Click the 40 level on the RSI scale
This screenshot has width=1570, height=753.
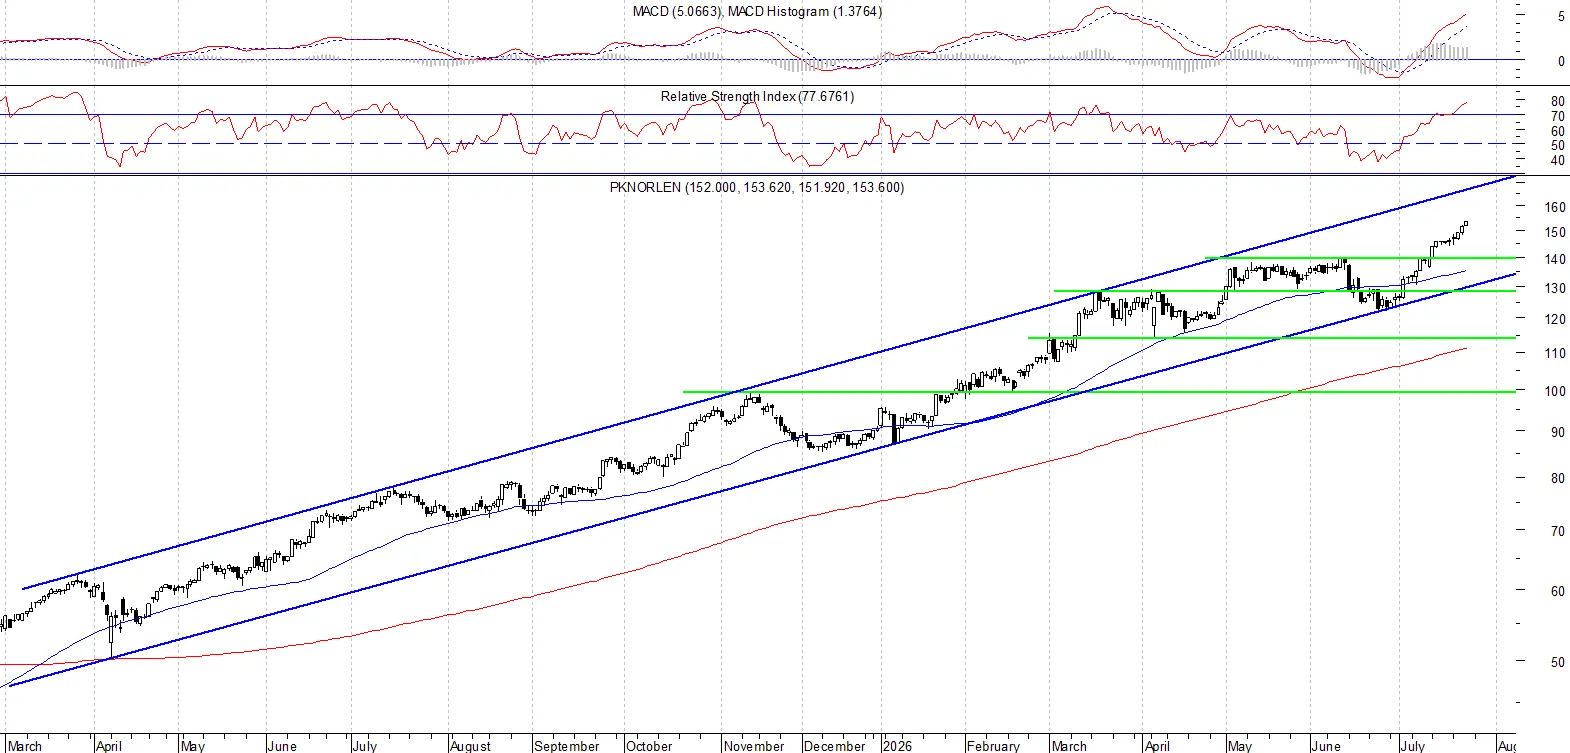click(x=1558, y=161)
